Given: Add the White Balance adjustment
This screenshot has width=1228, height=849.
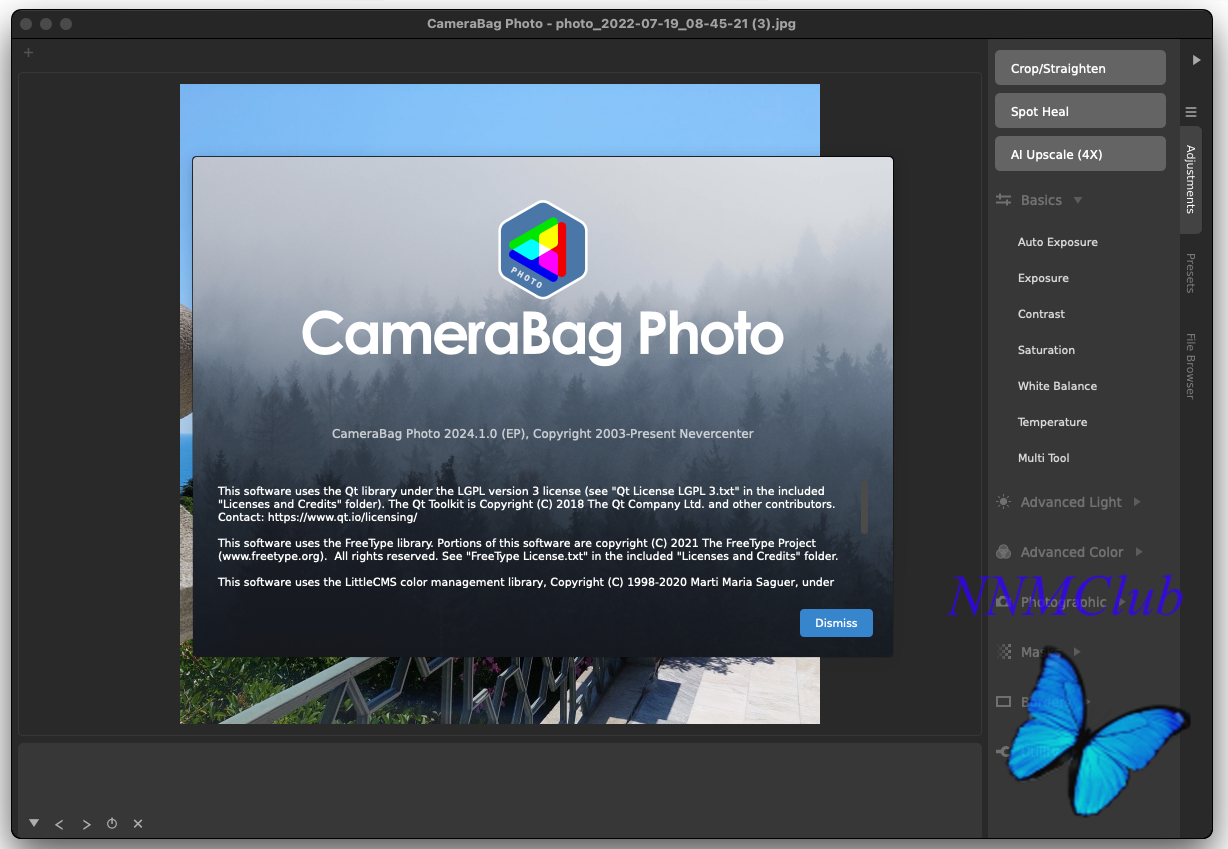Looking at the screenshot, I should (x=1057, y=386).
